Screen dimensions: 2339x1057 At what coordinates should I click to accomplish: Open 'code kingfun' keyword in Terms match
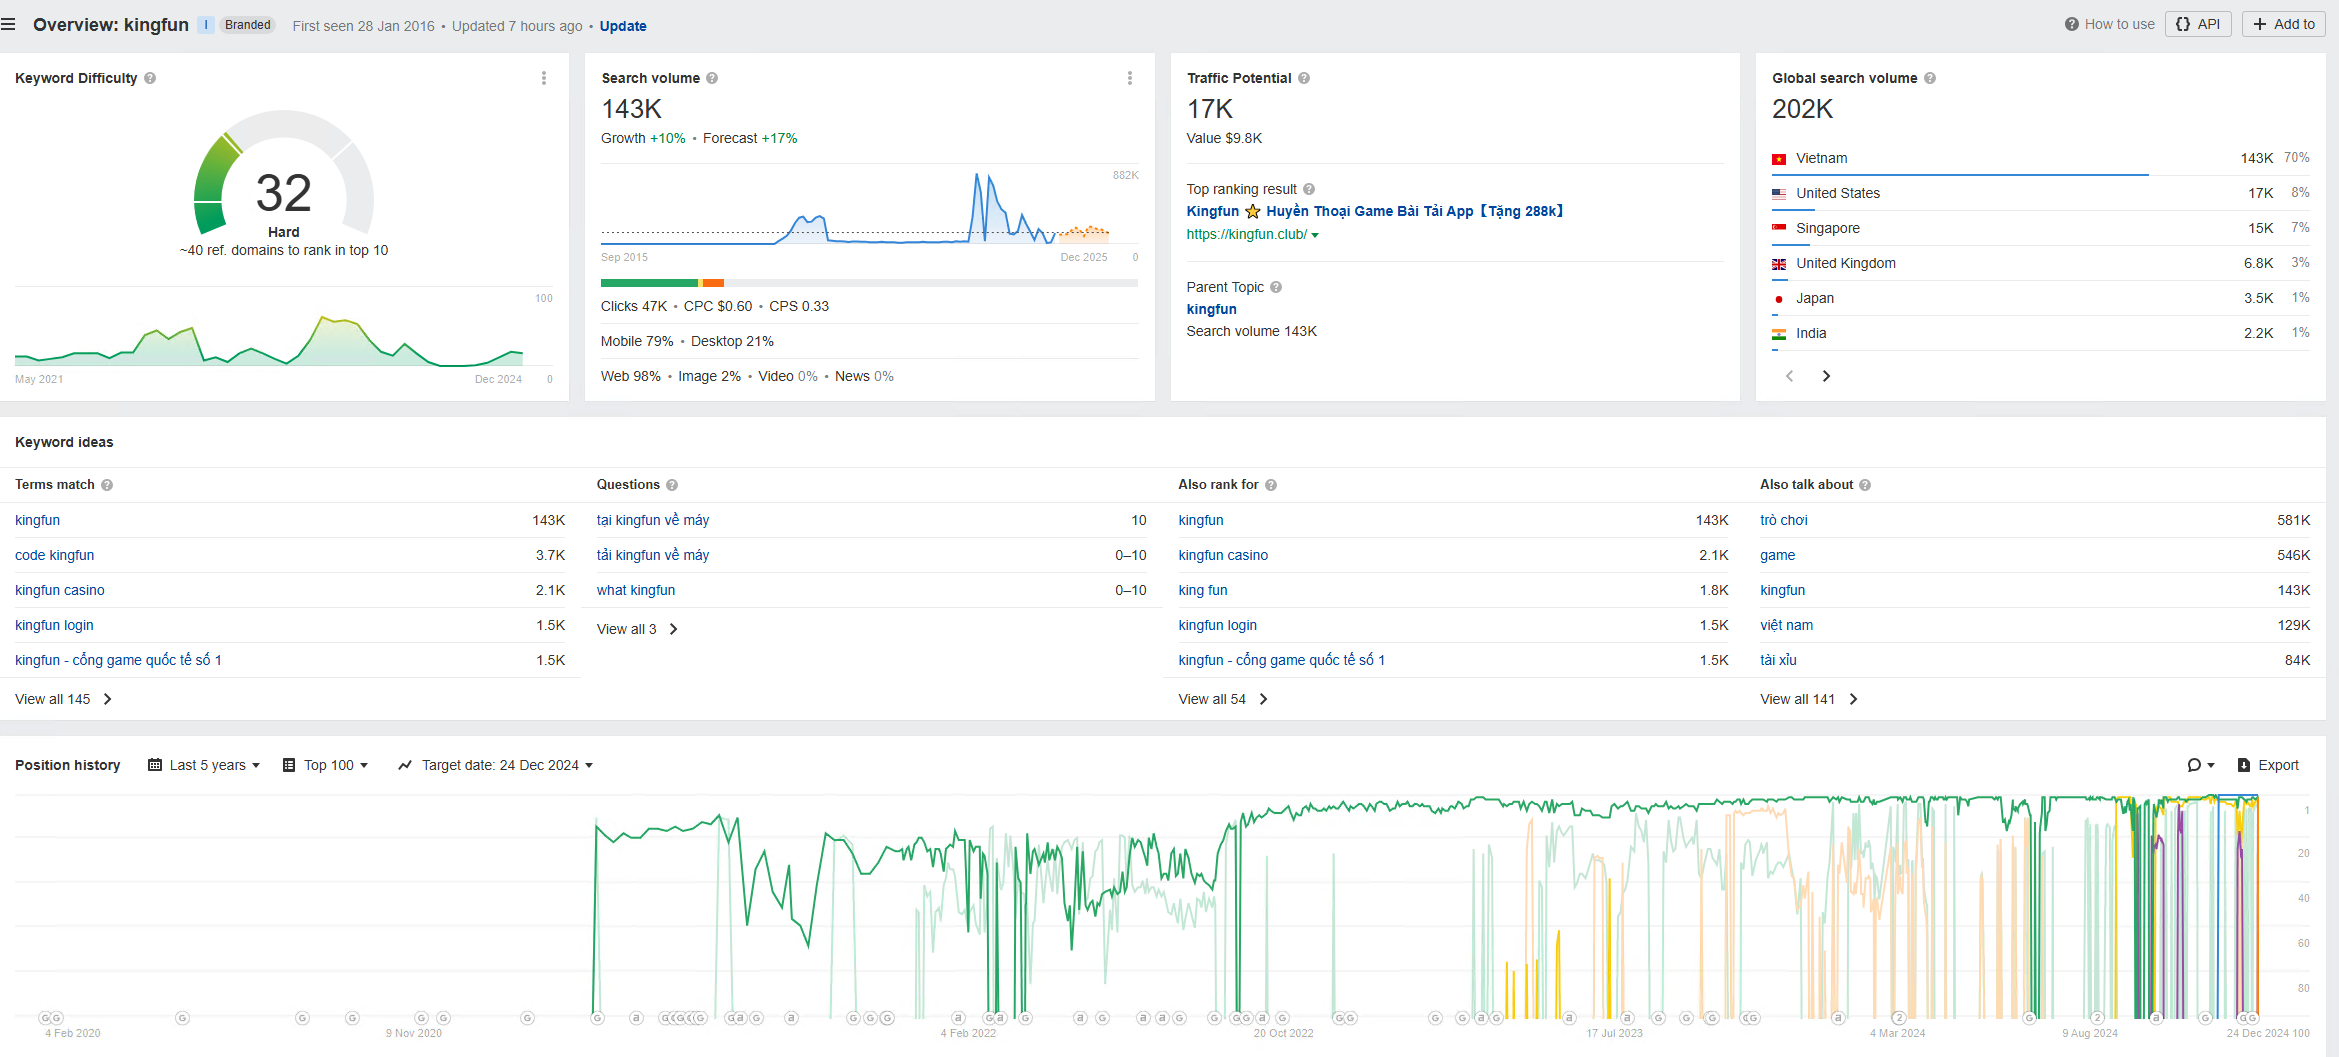tap(55, 555)
